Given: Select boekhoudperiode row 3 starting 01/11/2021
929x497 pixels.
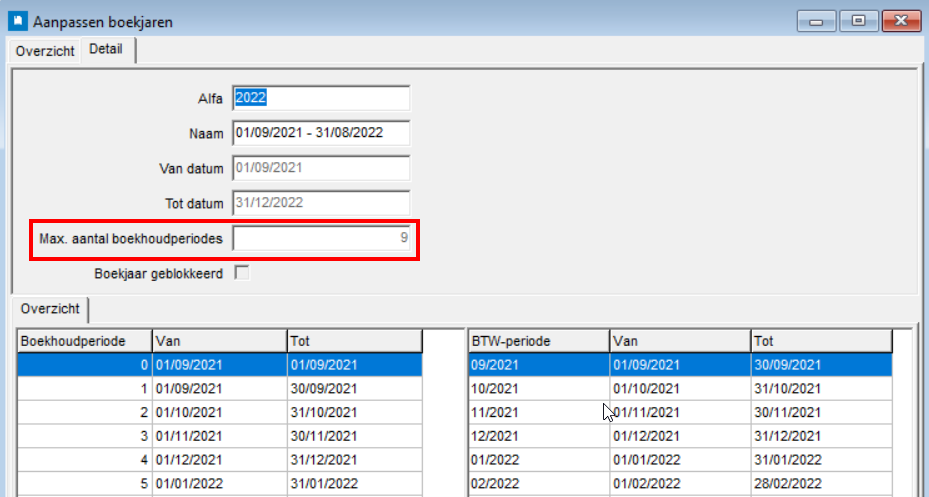Looking at the screenshot, I should (x=219, y=436).
